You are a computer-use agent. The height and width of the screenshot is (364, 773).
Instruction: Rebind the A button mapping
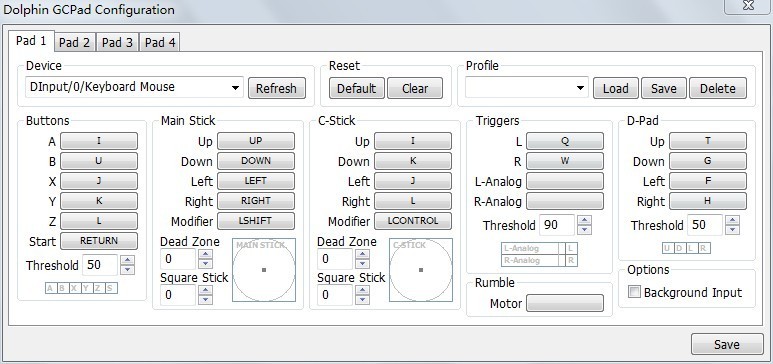(99, 141)
